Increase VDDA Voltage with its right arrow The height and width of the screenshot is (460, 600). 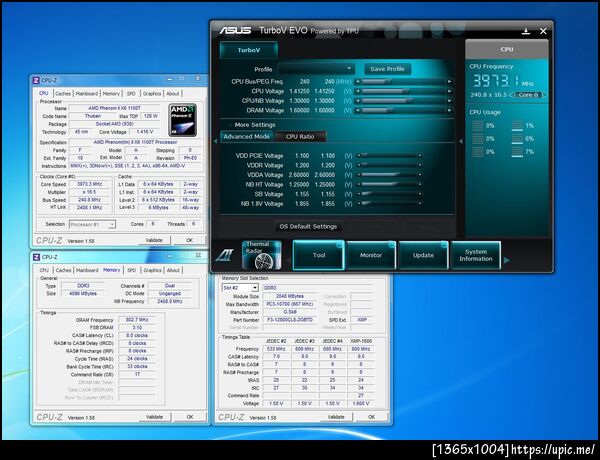click(x=420, y=175)
